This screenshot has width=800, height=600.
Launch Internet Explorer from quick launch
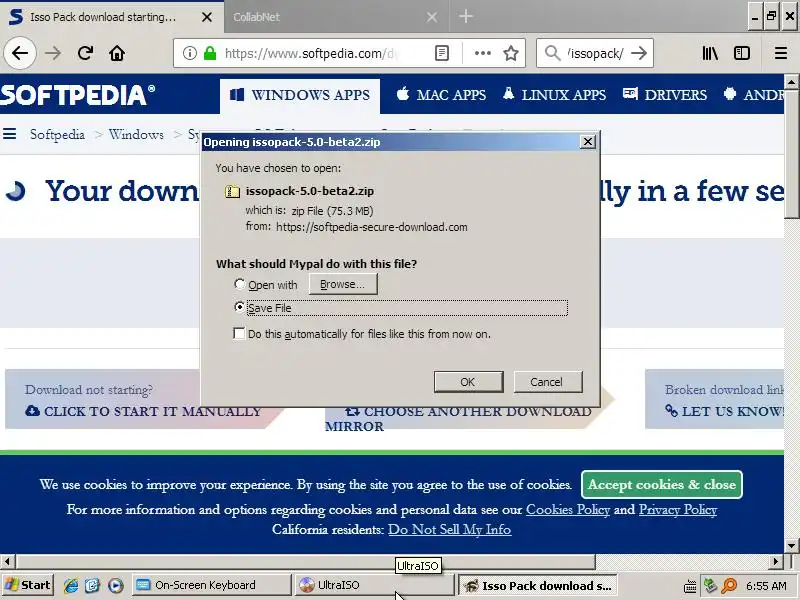[71, 585]
